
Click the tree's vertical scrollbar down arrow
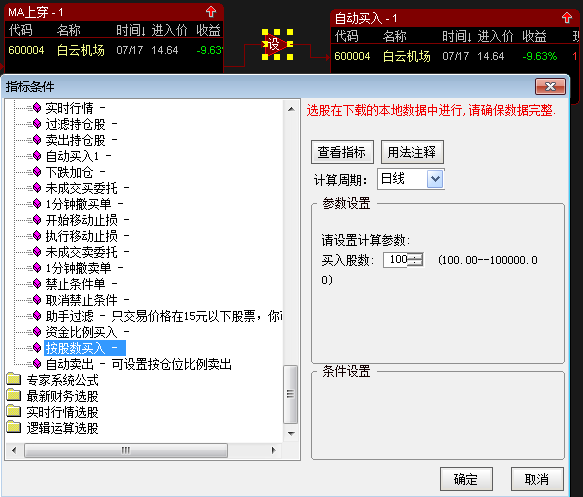coord(291,433)
